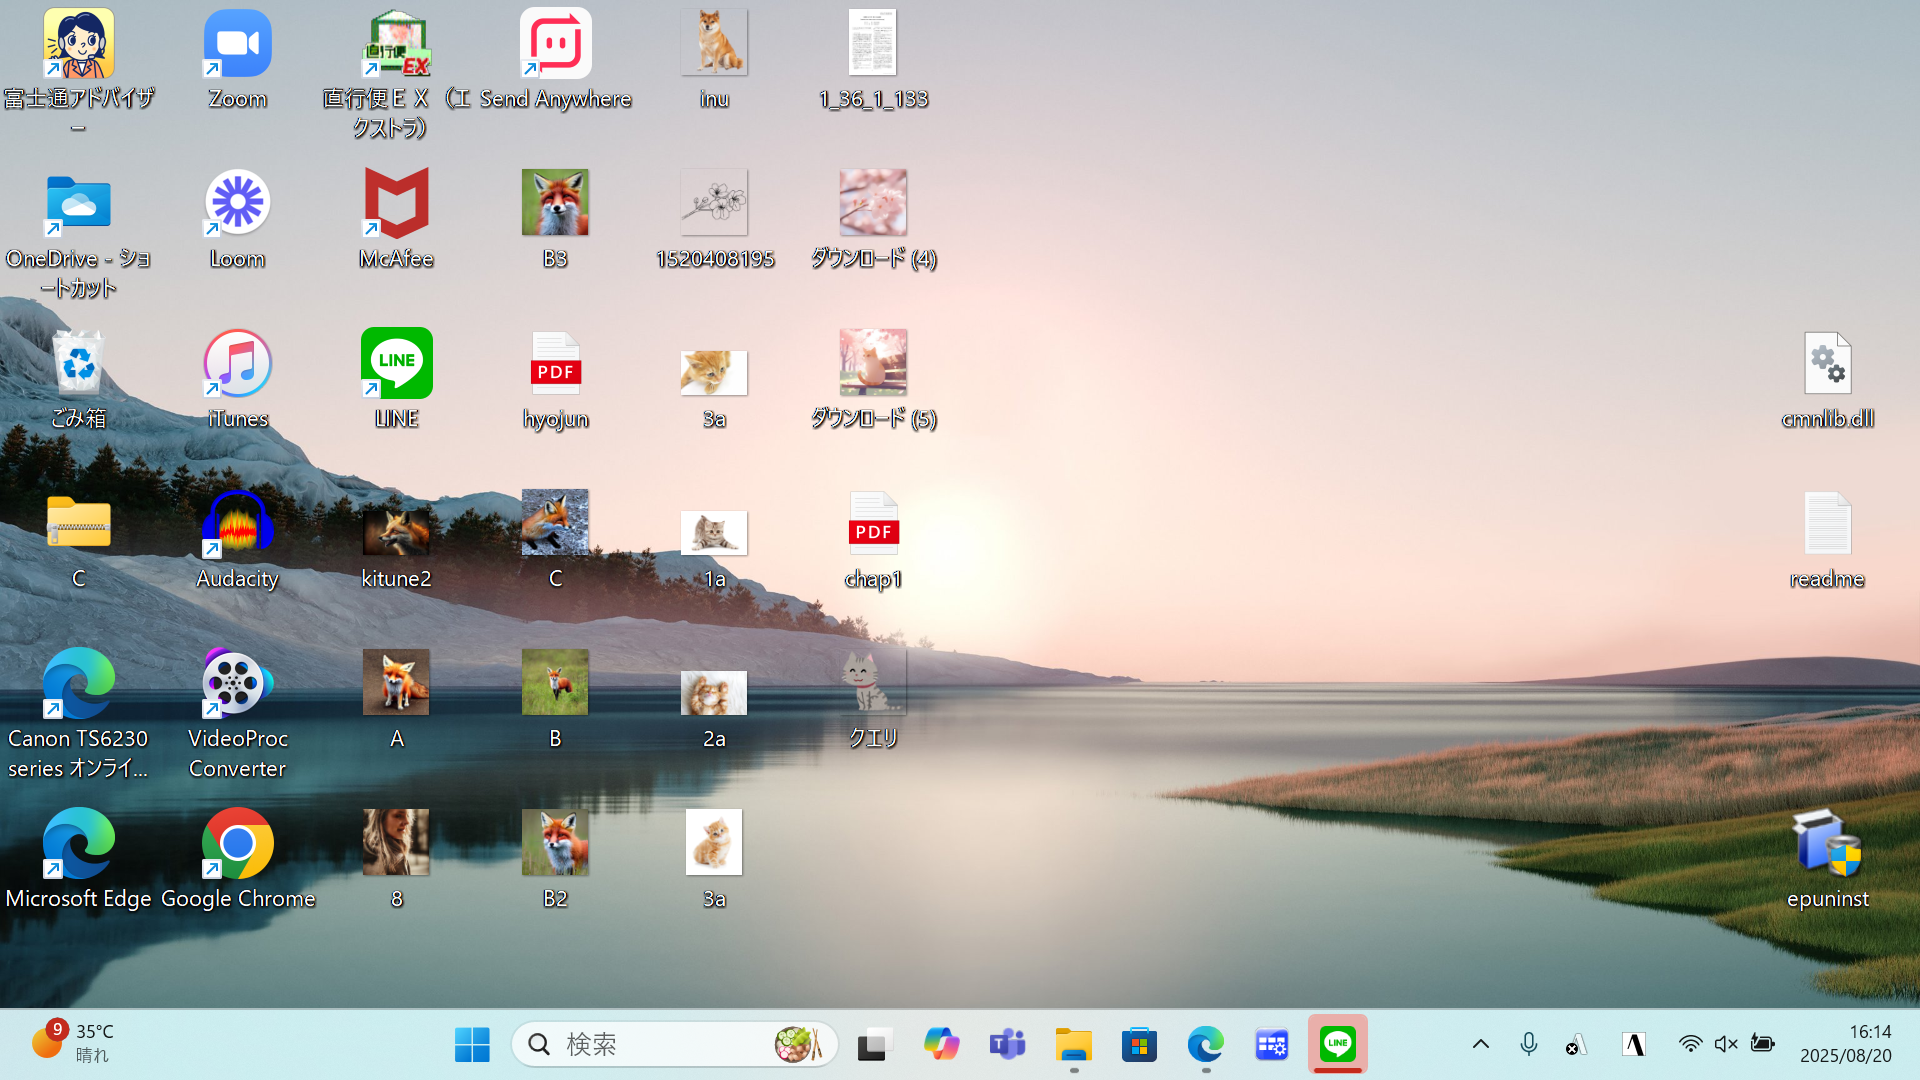Open File Explorer from the taskbar
The image size is (1920, 1080).
point(1073,1044)
